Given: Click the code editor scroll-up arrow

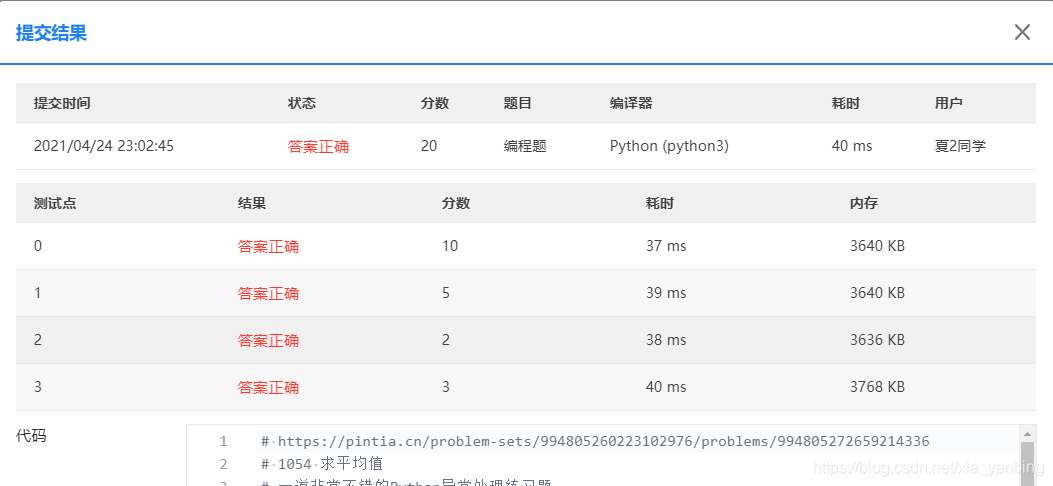Looking at the screenshot, I should 1027,433.
